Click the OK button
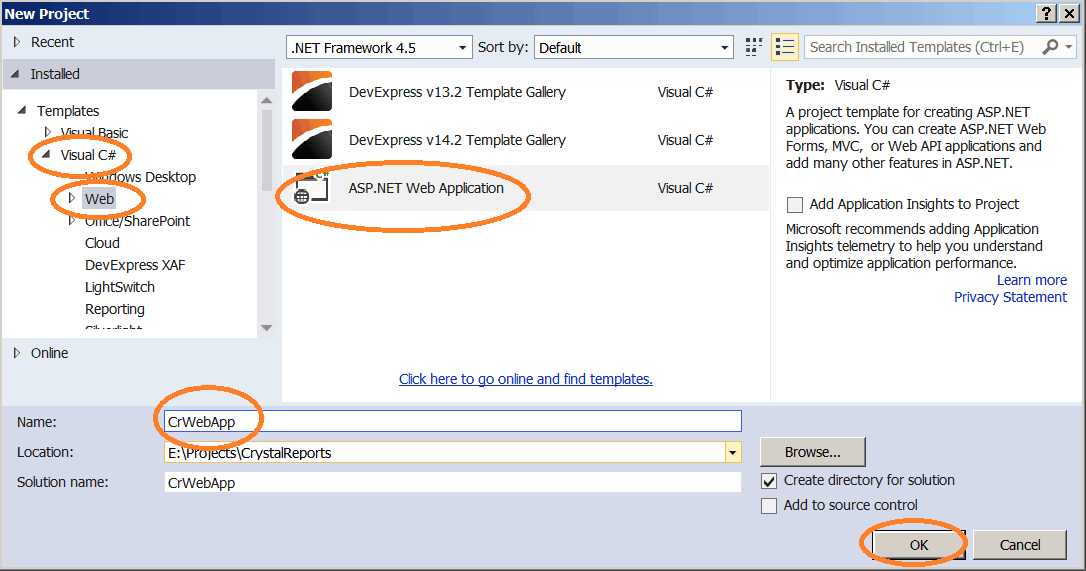This screenshot has width=1086, height=571. coord(918,545)
